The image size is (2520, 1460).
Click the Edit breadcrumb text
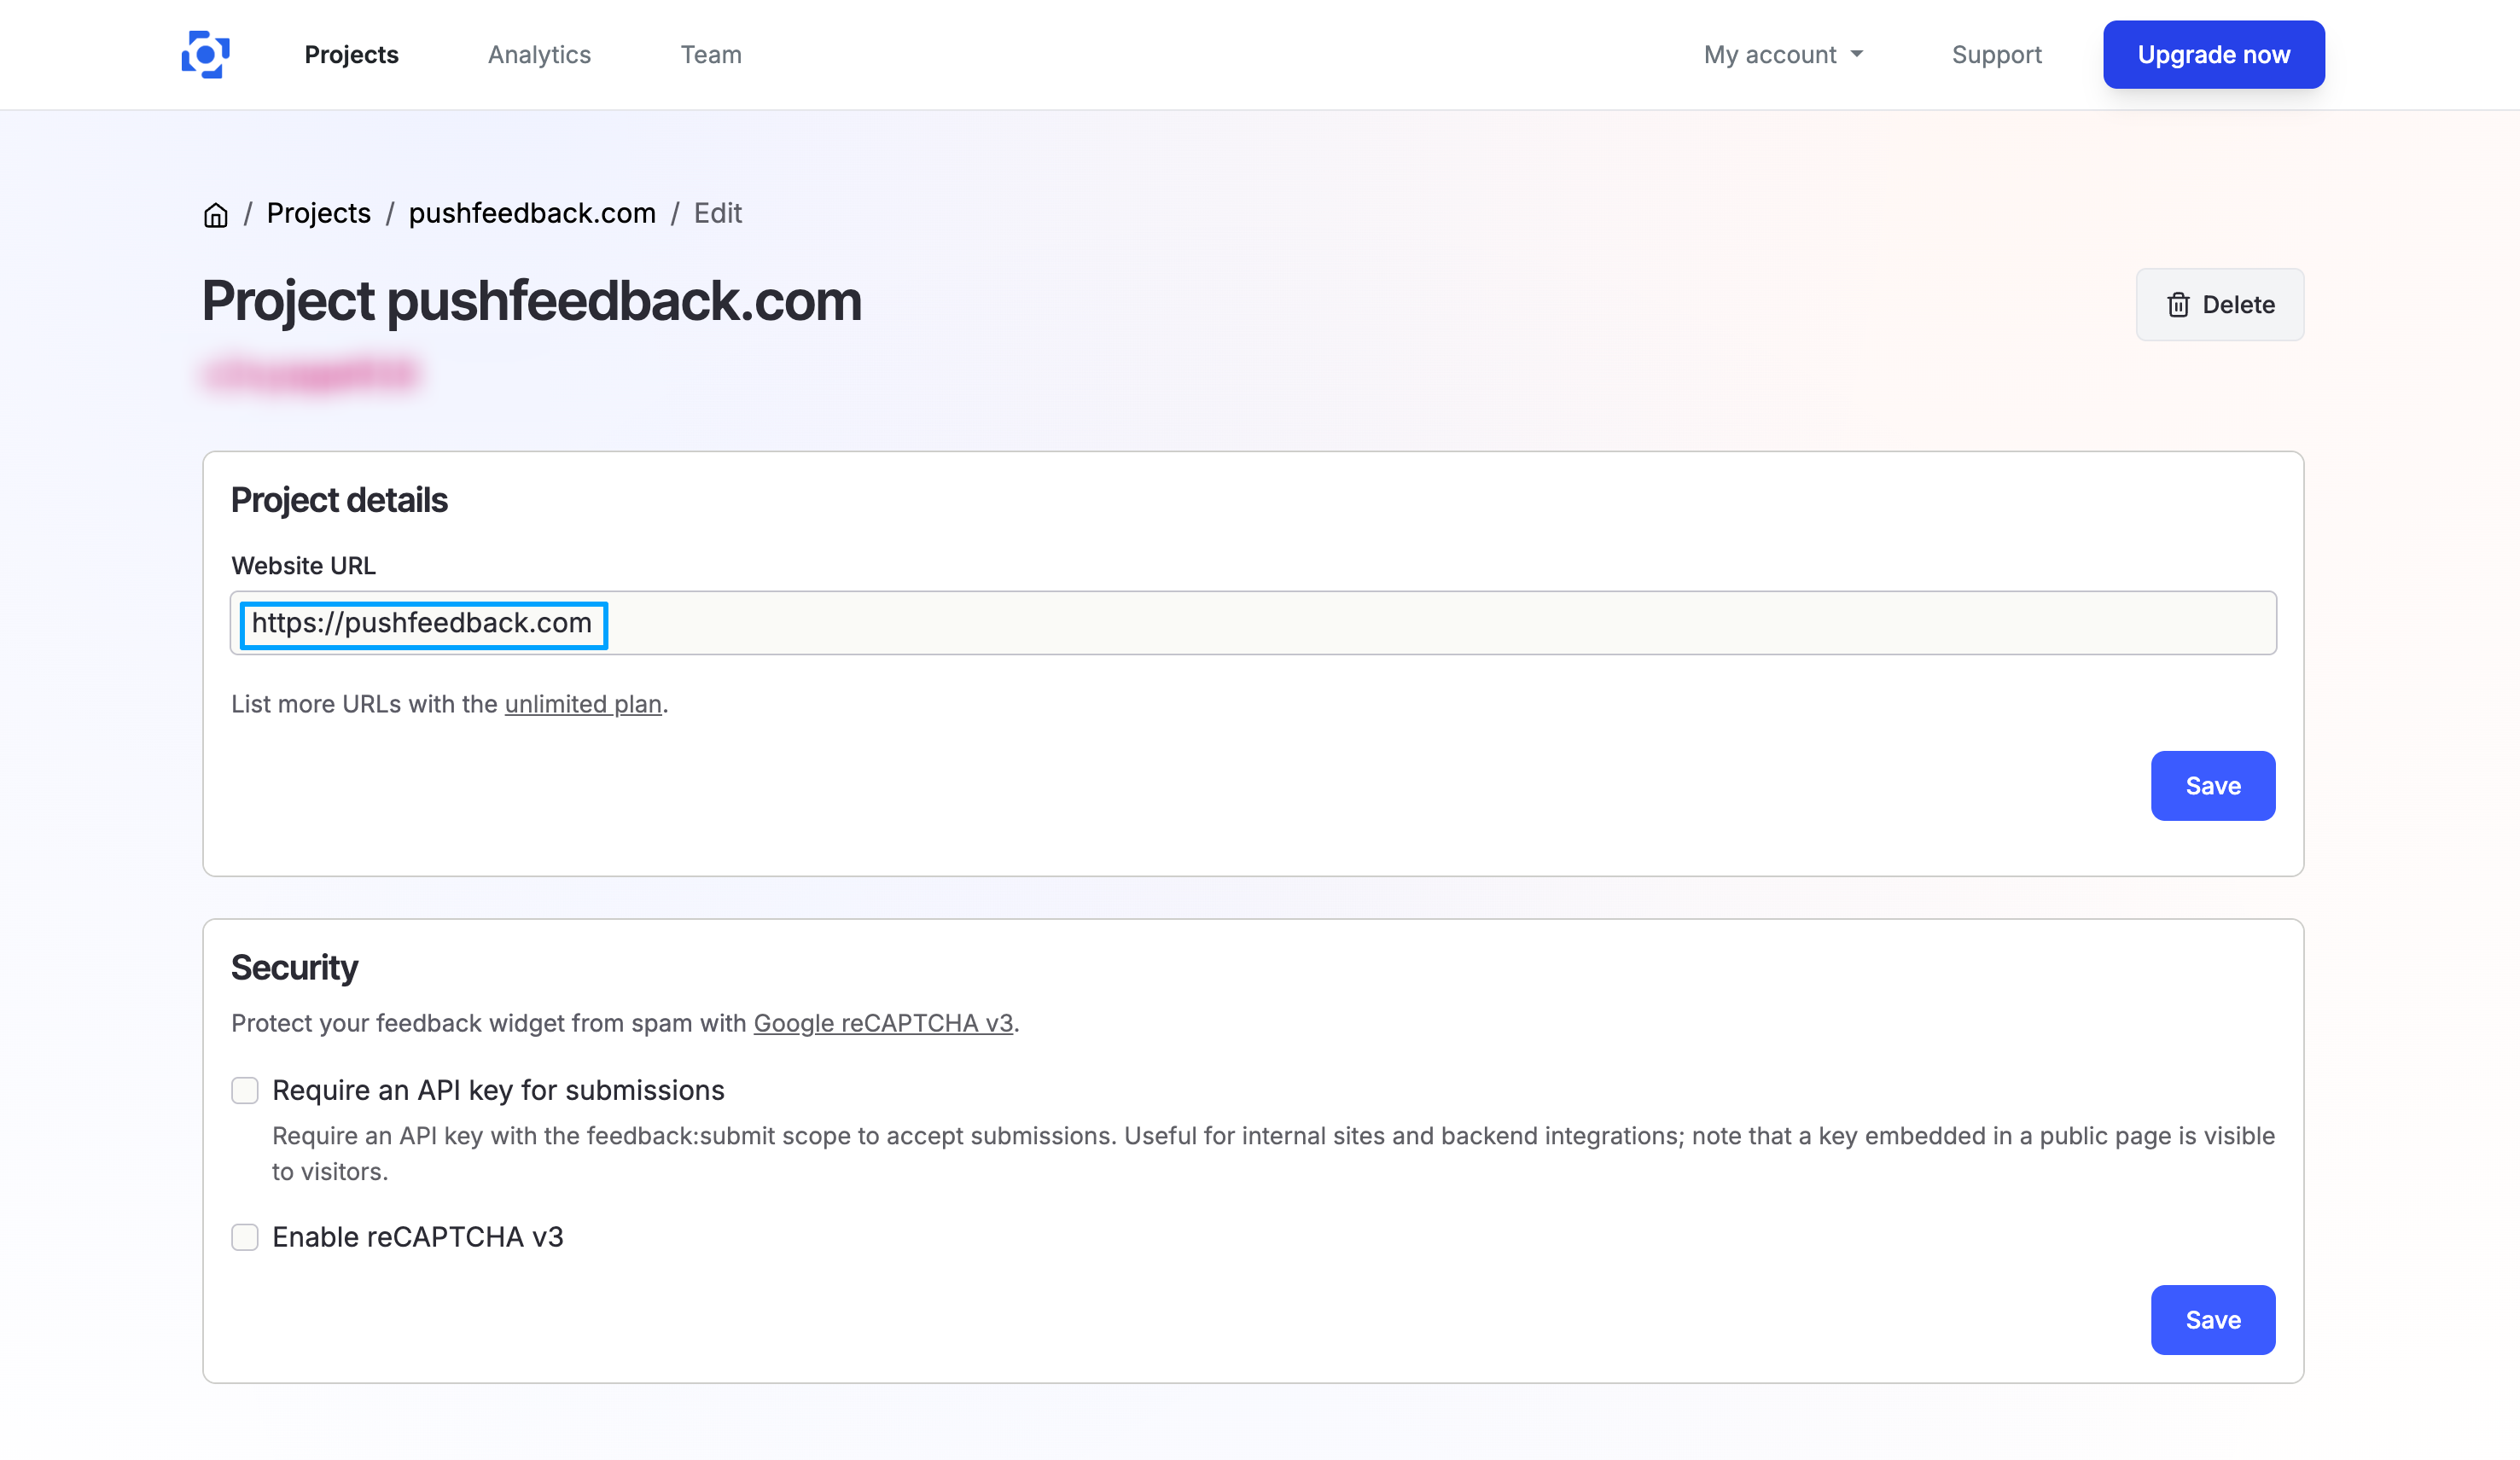click(x=717, y=213)
